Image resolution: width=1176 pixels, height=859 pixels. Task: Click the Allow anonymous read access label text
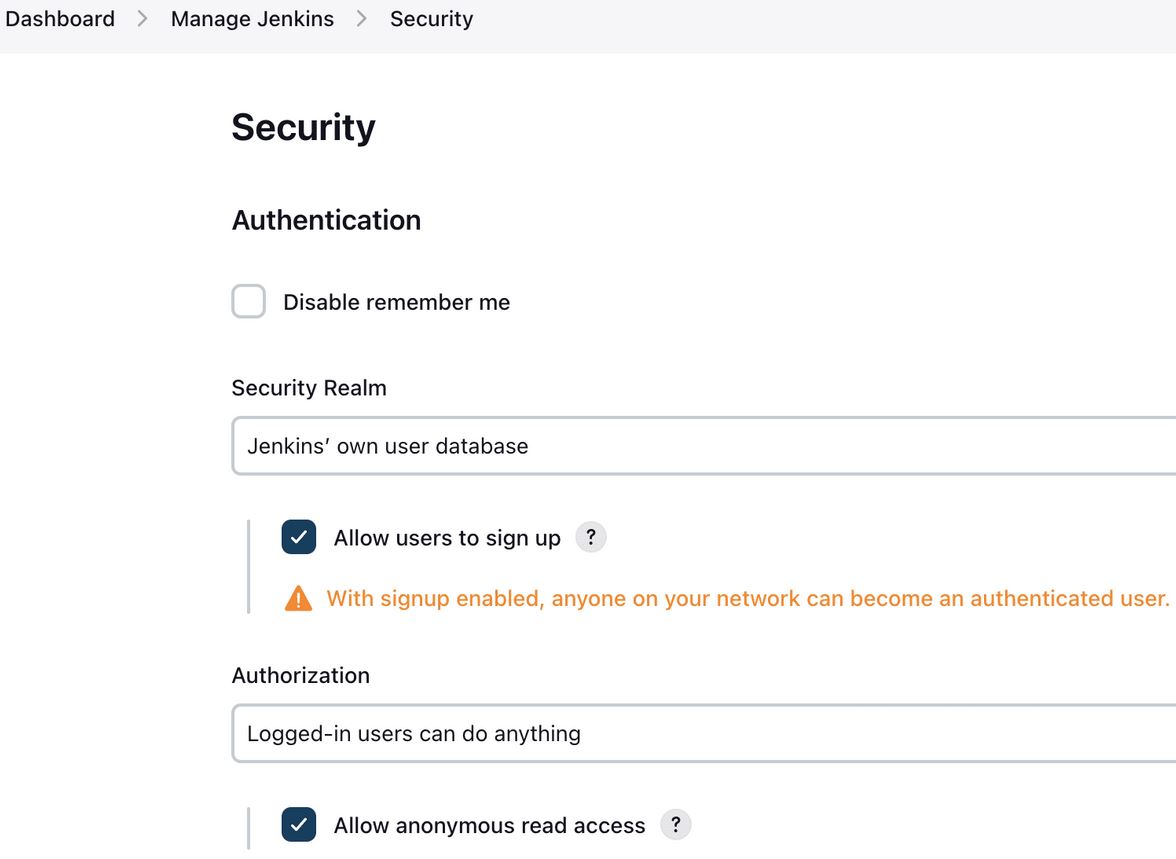pos(489,826)
